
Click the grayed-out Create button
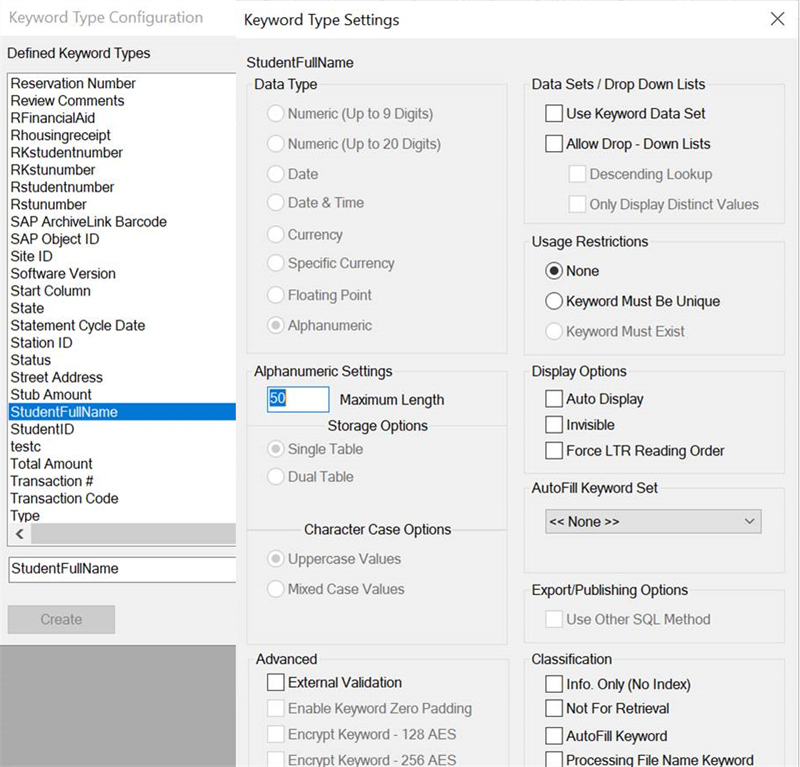[x=61, y=620]
